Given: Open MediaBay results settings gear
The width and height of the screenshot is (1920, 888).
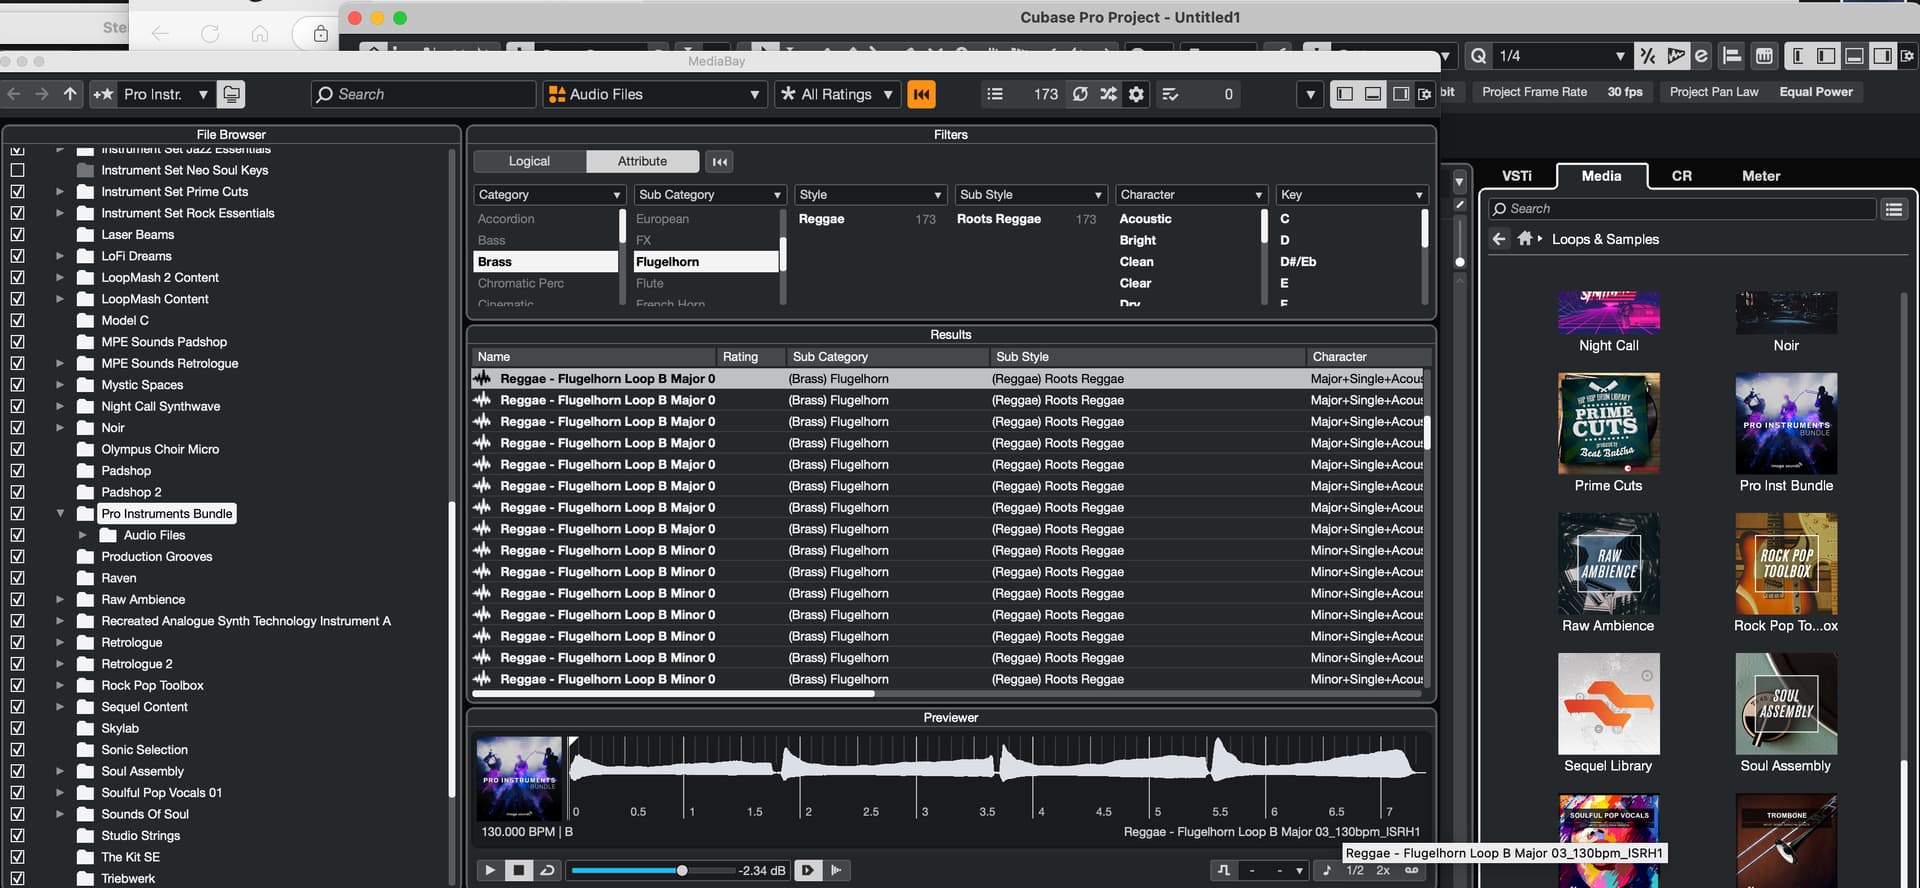Looking at the screenshot, I should (1136, 94).
